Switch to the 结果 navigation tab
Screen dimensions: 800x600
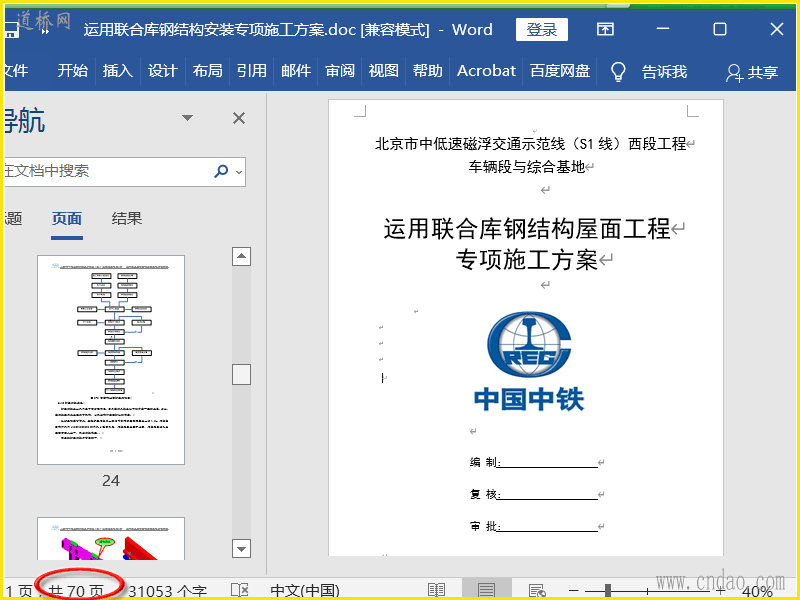point(127,219)
